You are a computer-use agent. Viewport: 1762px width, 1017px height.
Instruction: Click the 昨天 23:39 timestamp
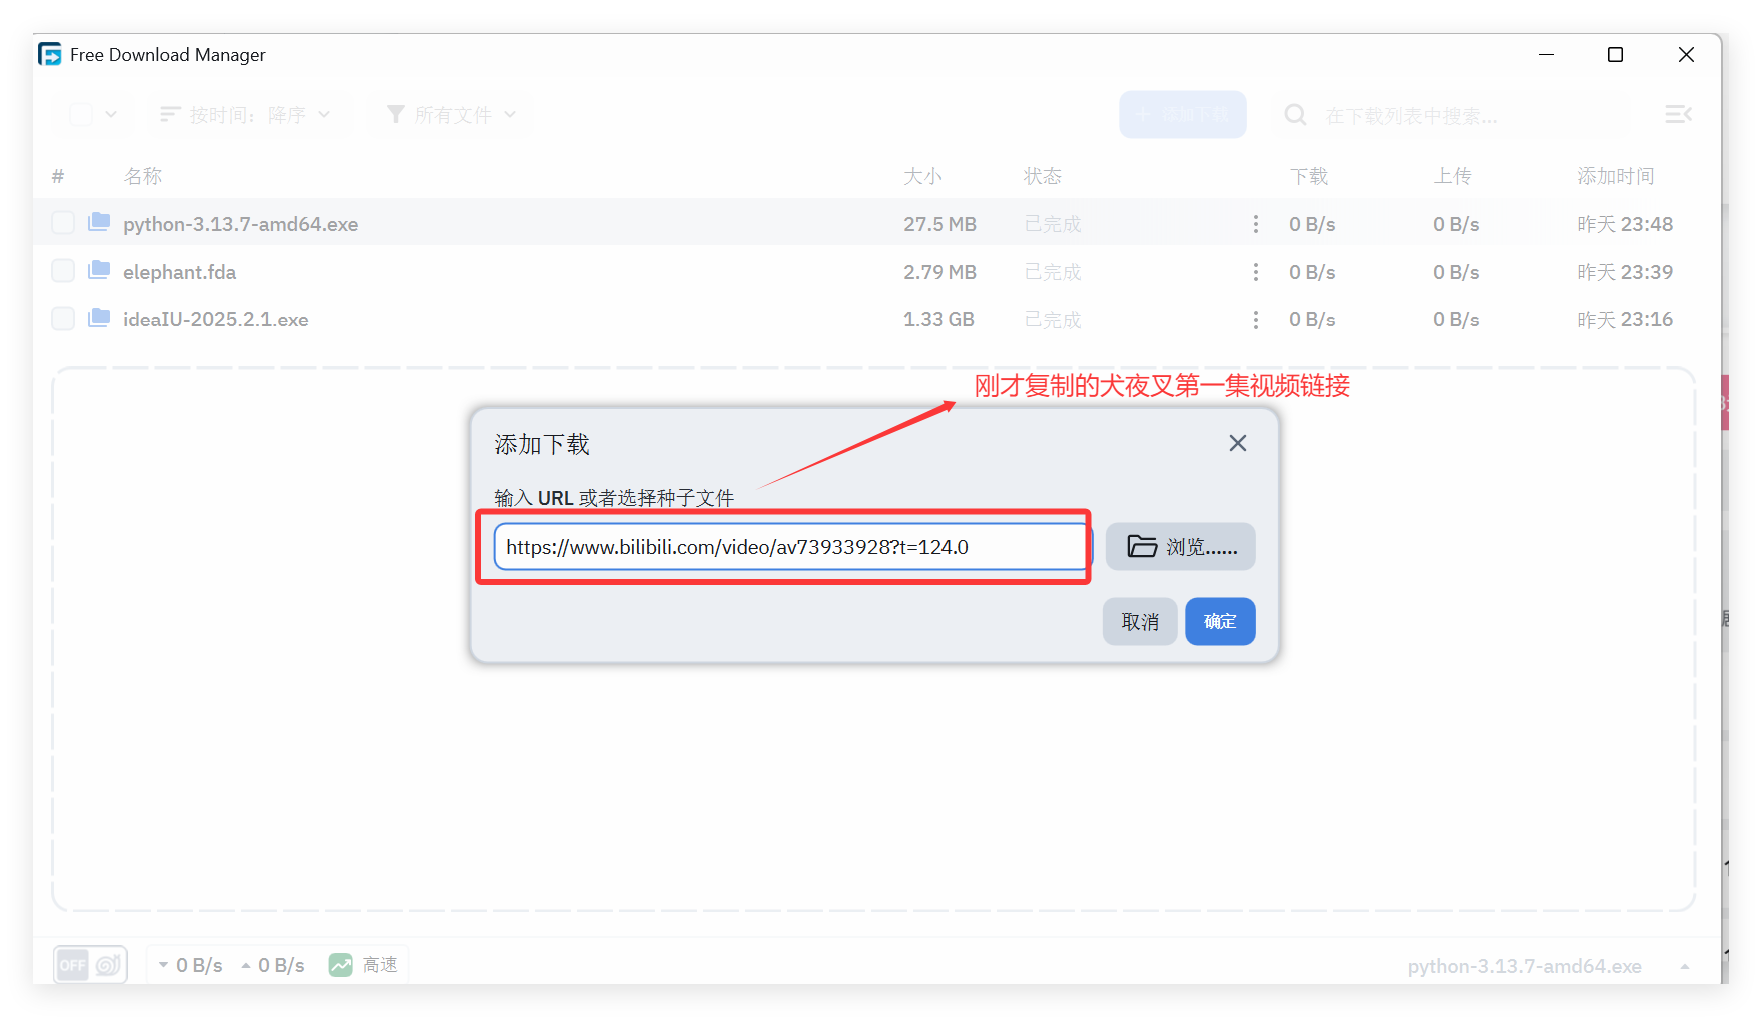click(1625, 272)
